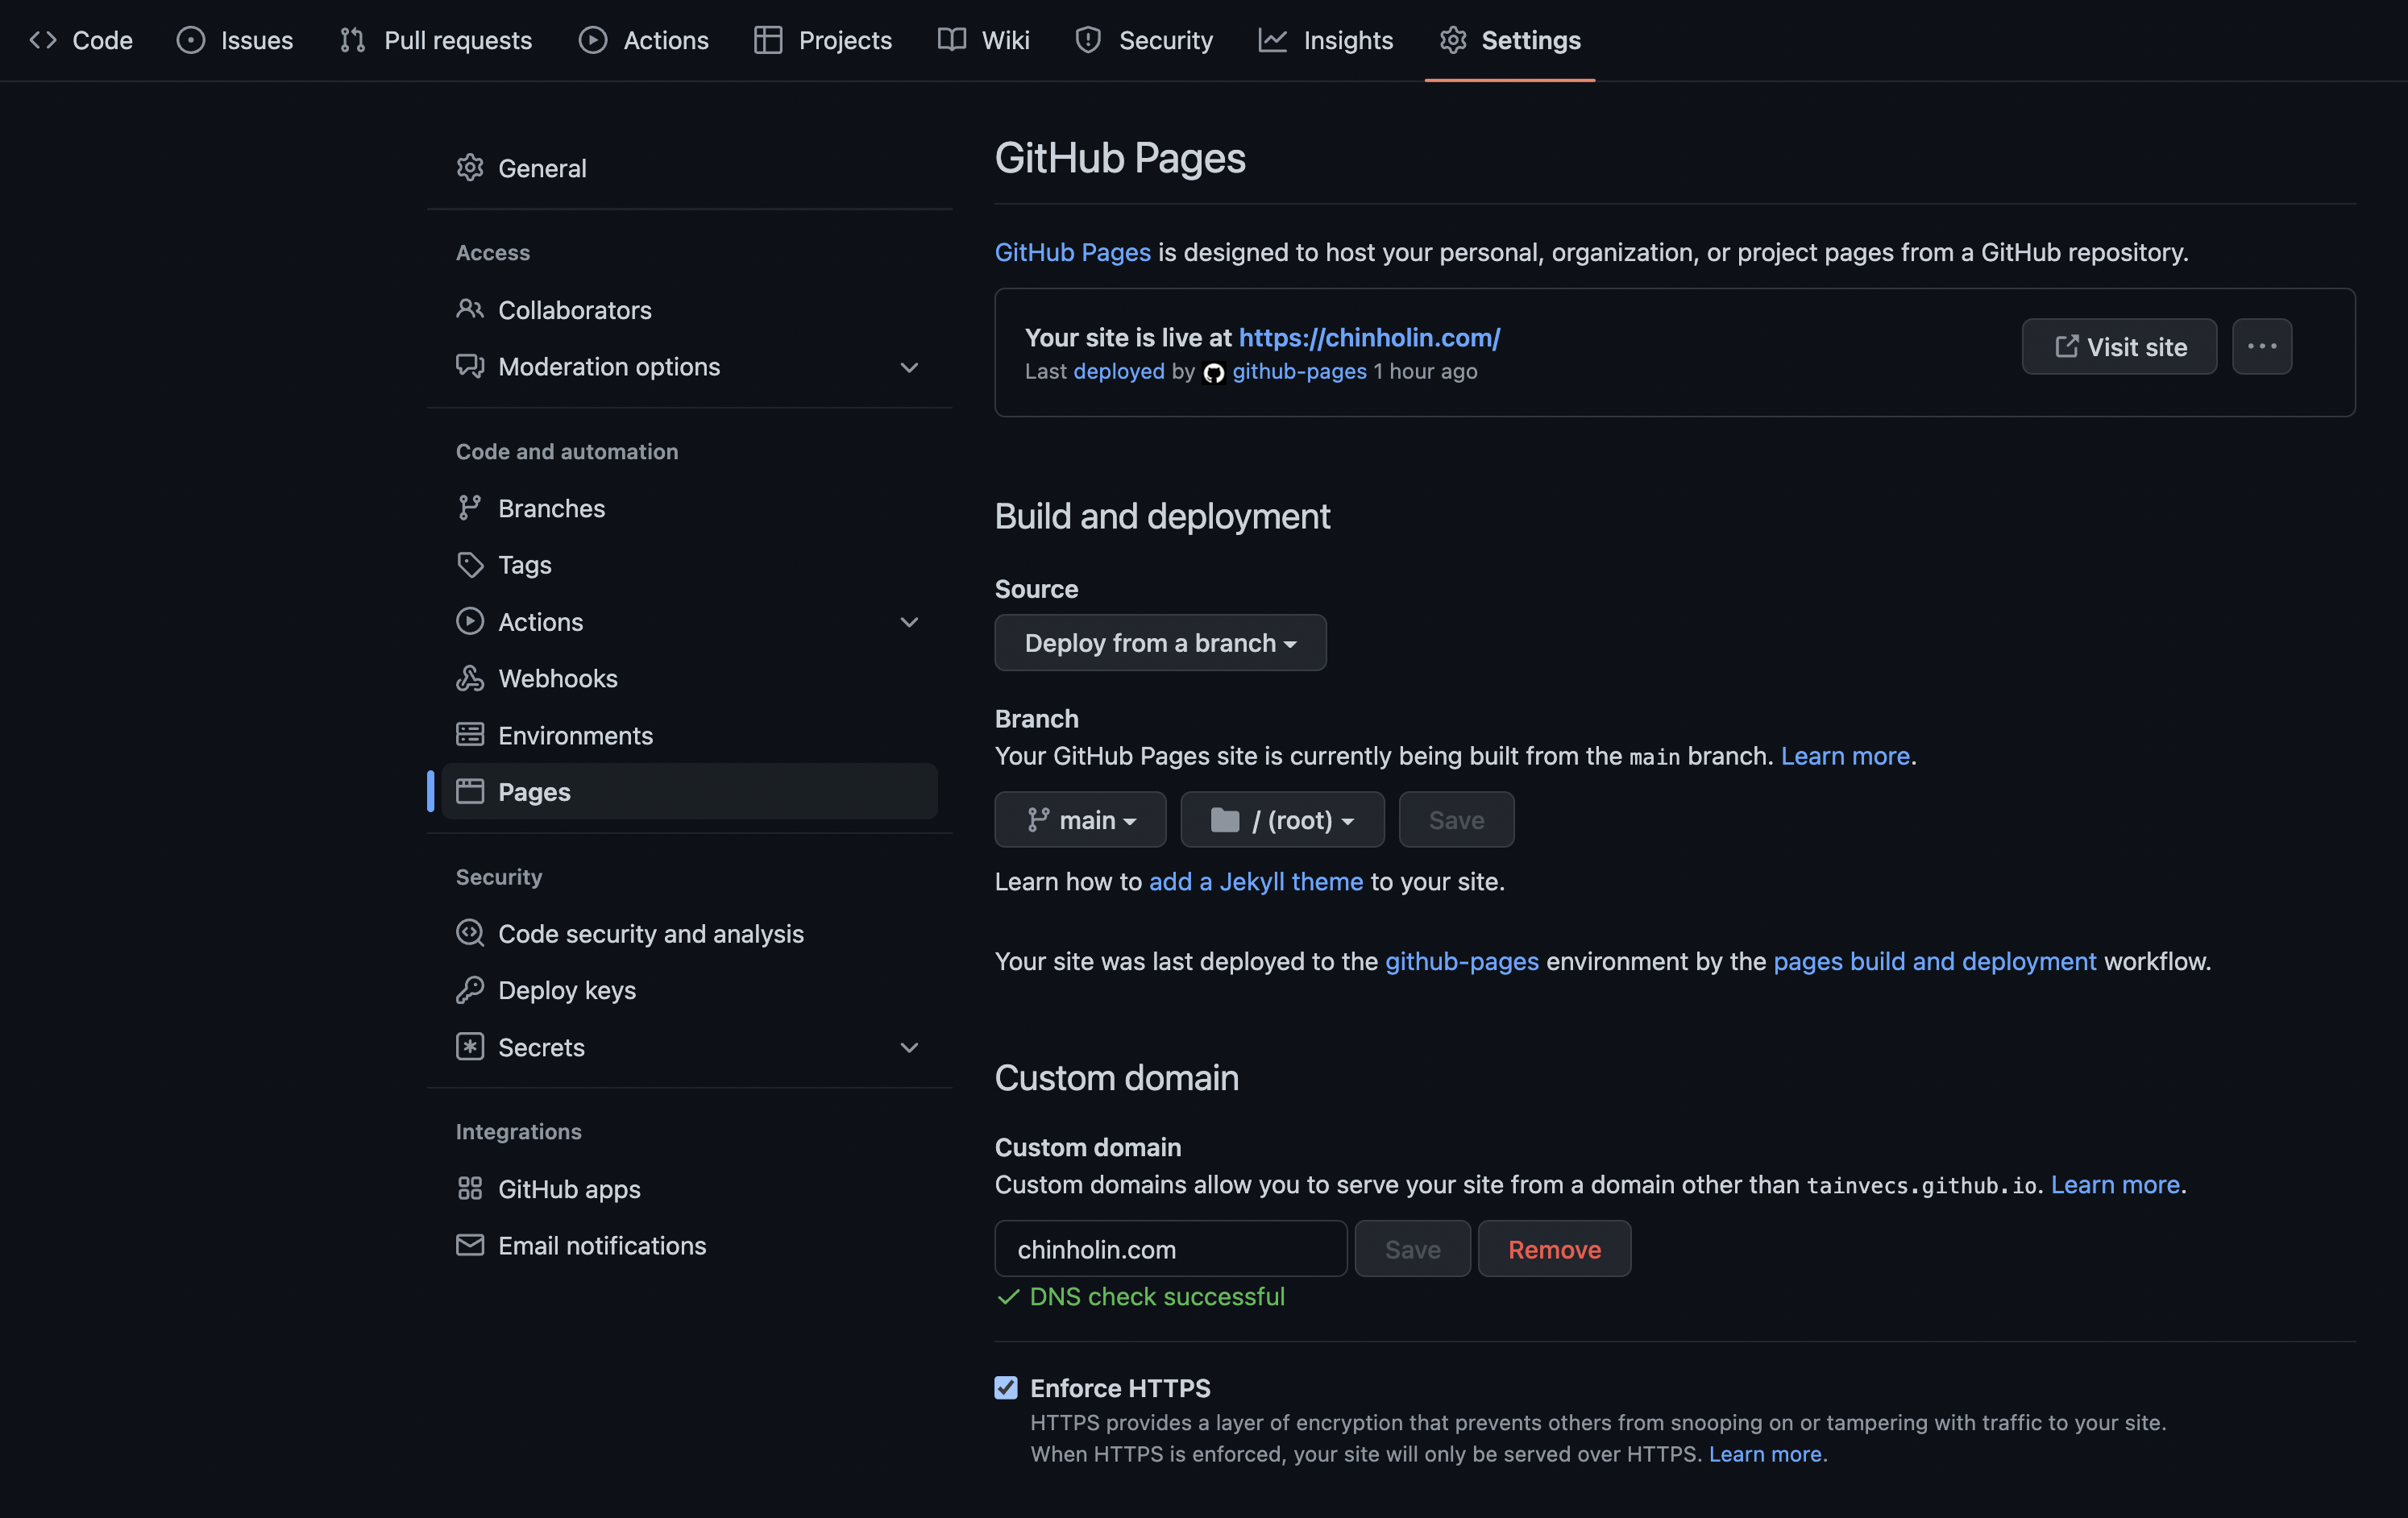Click the Environments server icon

[470, 735]
